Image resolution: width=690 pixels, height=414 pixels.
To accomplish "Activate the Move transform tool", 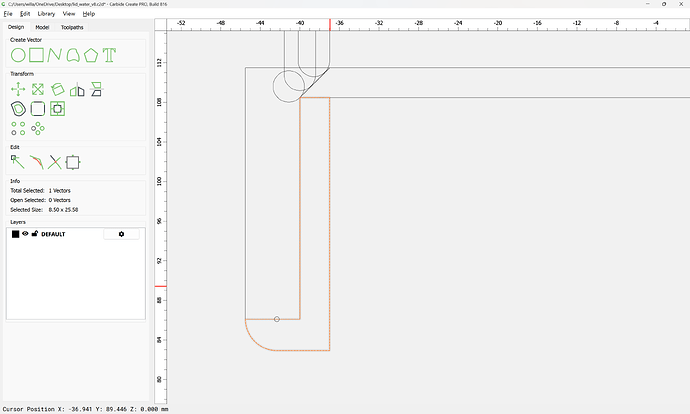I will 18,89.
